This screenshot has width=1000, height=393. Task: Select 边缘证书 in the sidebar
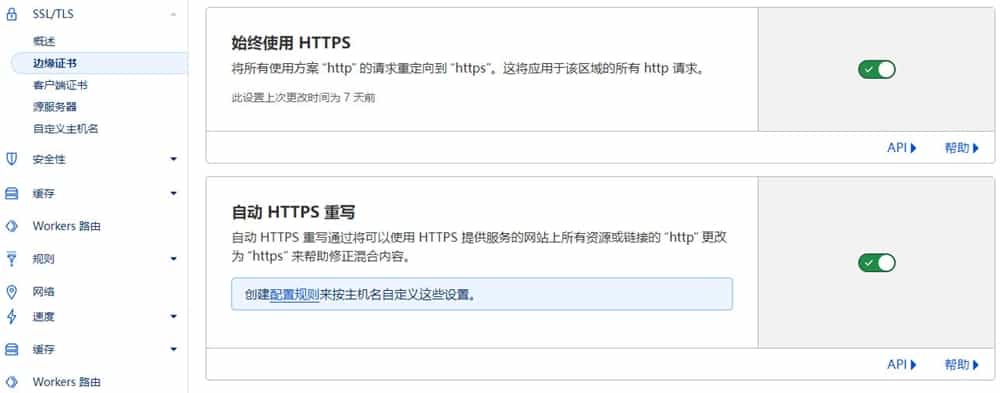pyautogui.click(x=99, y=63)
